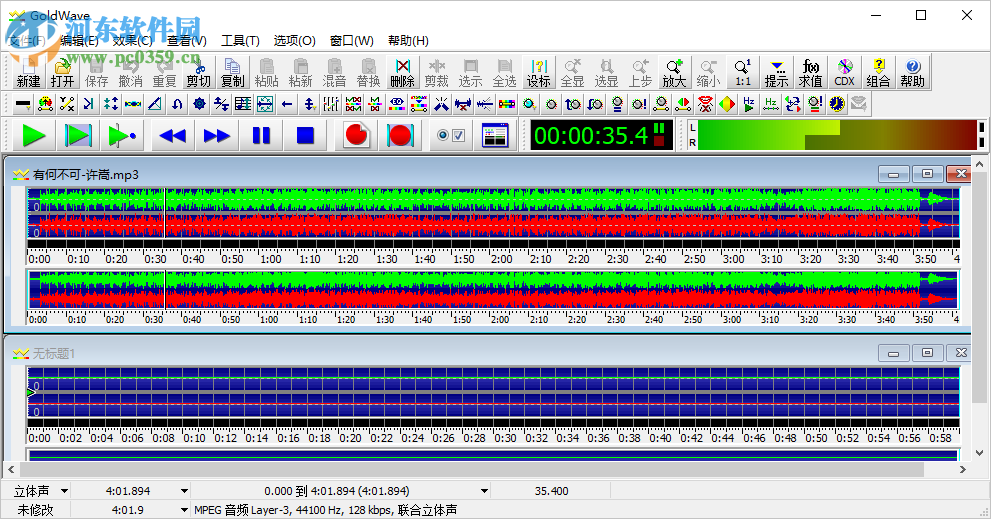Open the 工具(T) menu
This screenshot has height=519, width=991.
240,41
